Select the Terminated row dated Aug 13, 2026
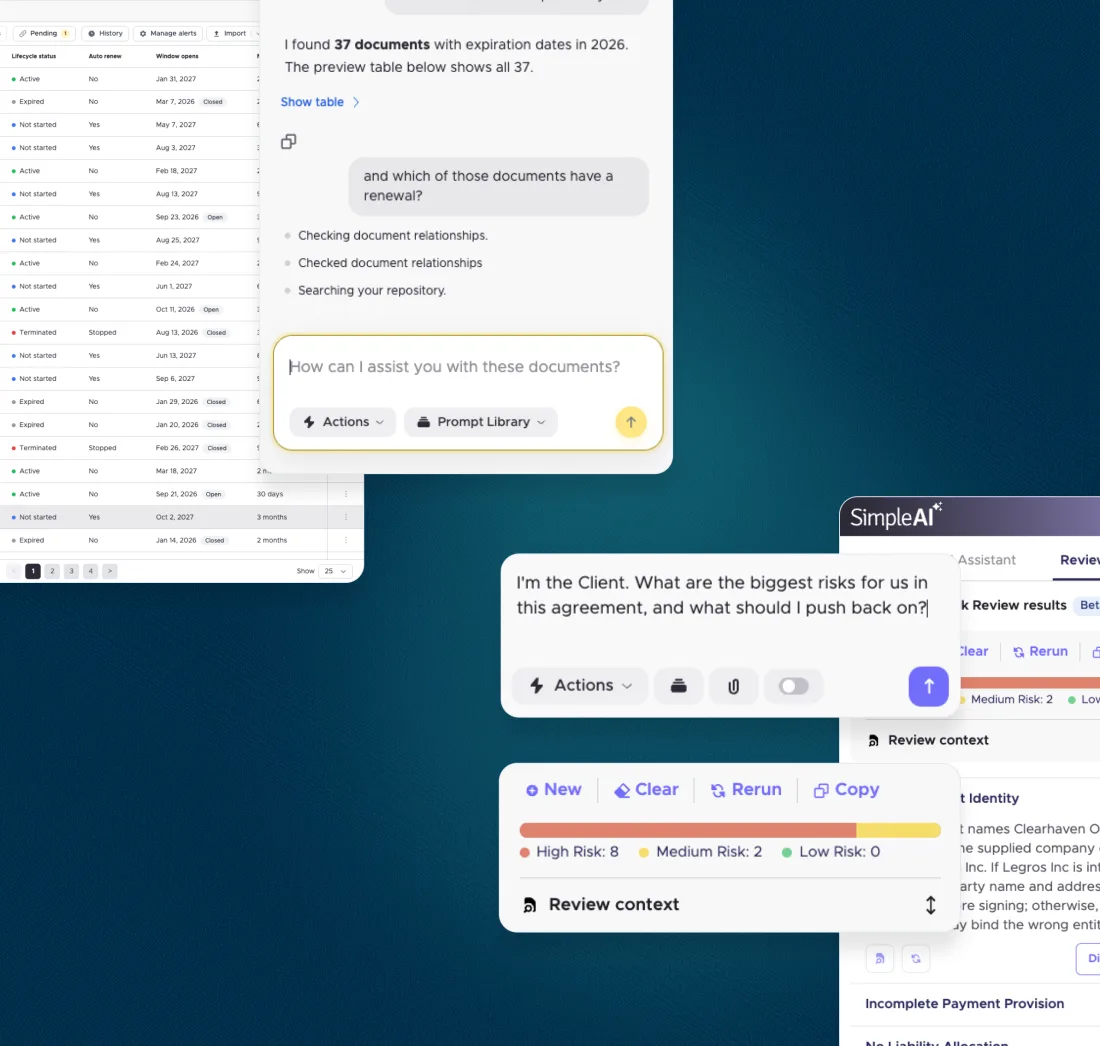 click(x=130, y=333)
